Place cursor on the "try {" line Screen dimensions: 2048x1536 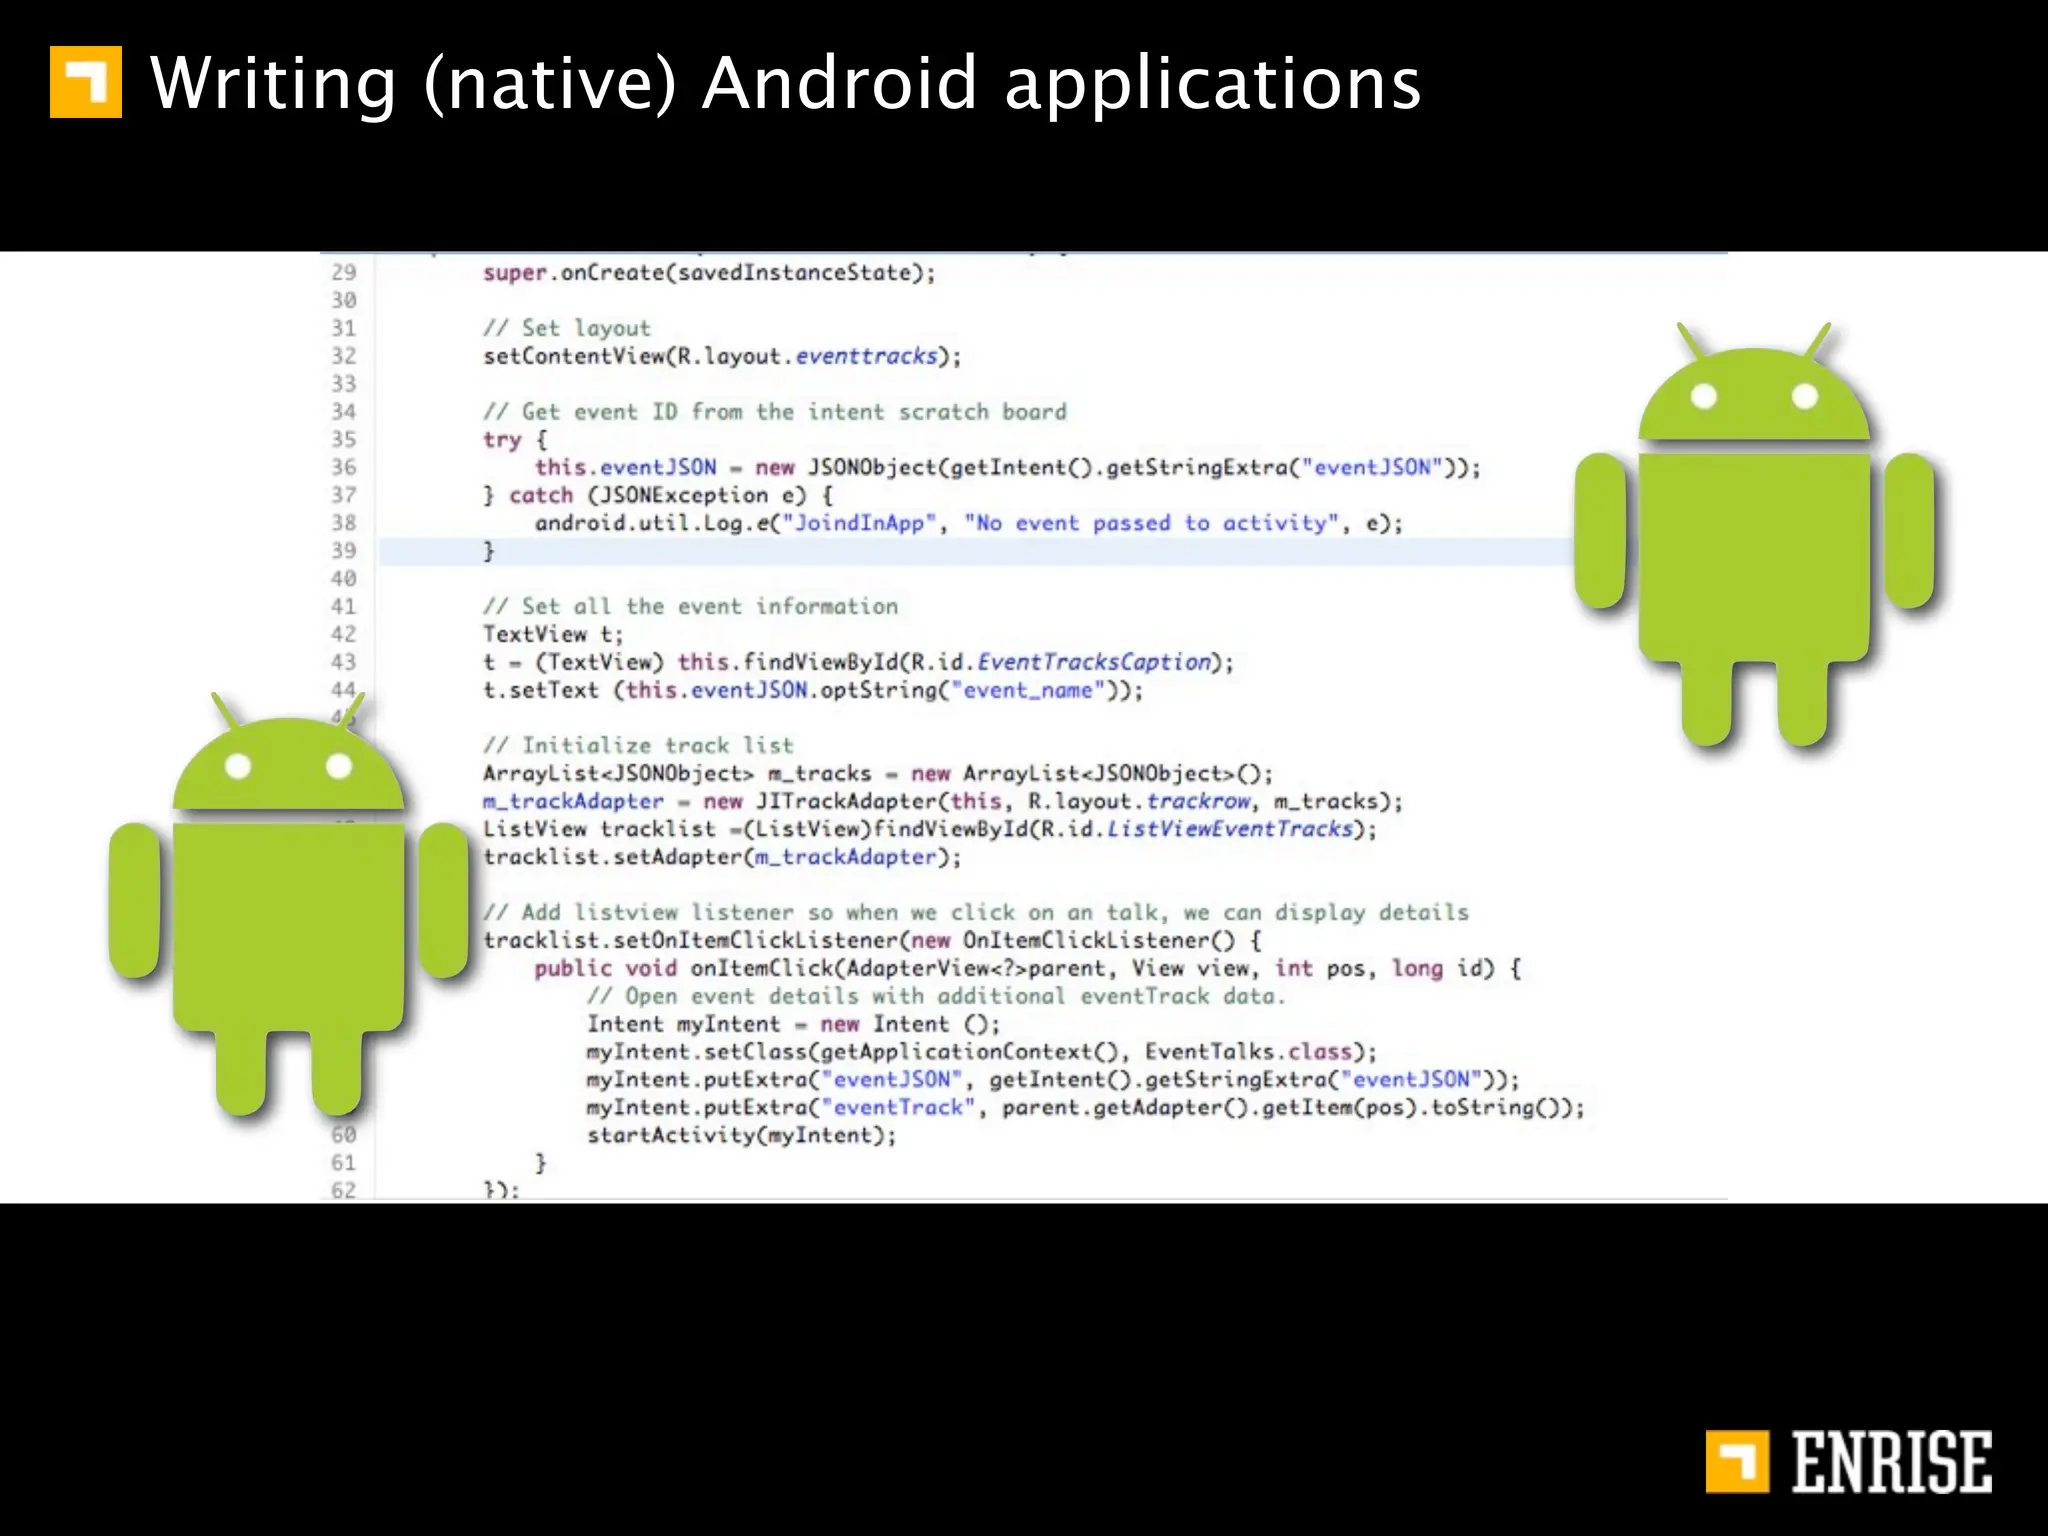coord(515,440)
